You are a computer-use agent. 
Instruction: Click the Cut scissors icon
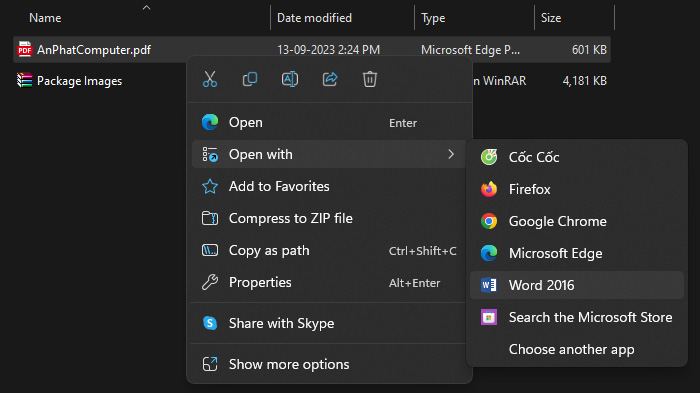coord(210,79)
